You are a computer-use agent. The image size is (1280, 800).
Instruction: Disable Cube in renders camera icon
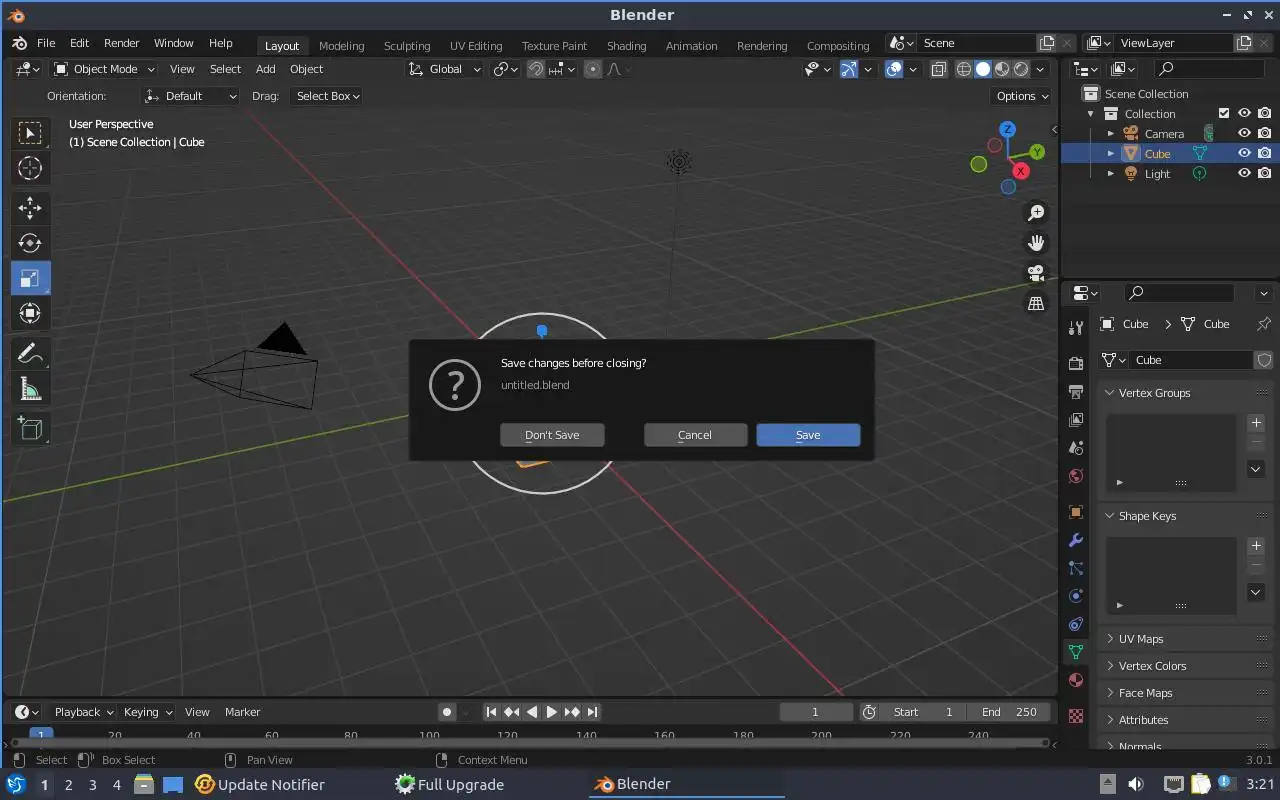tap(1265, 153)
